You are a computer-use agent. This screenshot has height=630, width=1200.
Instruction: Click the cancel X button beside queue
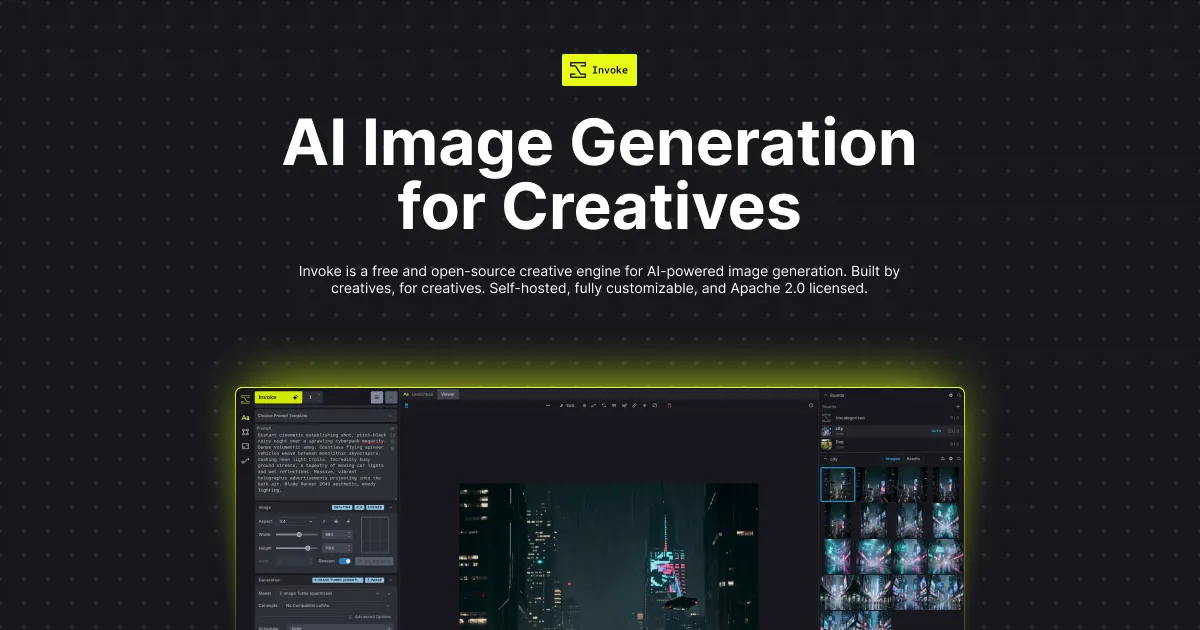391,397
